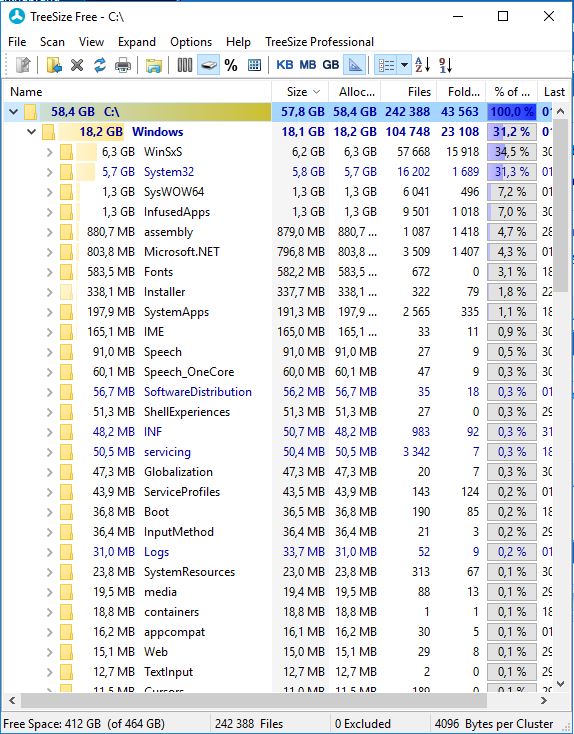Open the File menu
Screen dimensions: 574x734
17,42
